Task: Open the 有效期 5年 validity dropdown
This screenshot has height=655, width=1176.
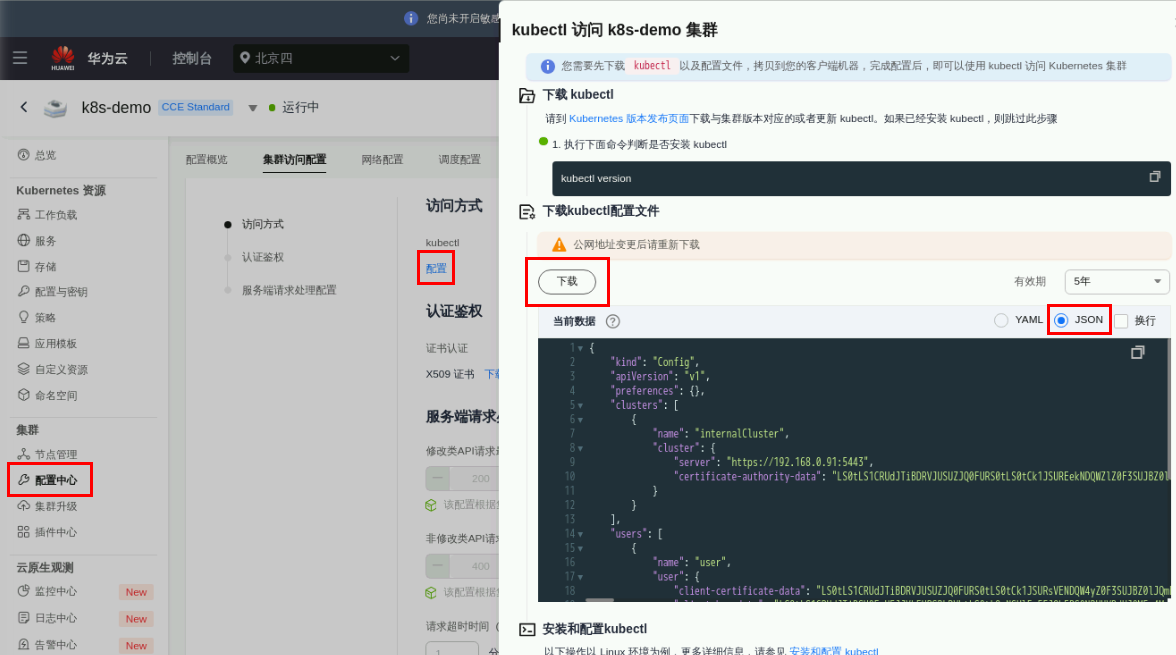Action: [x=1117, y=281]
